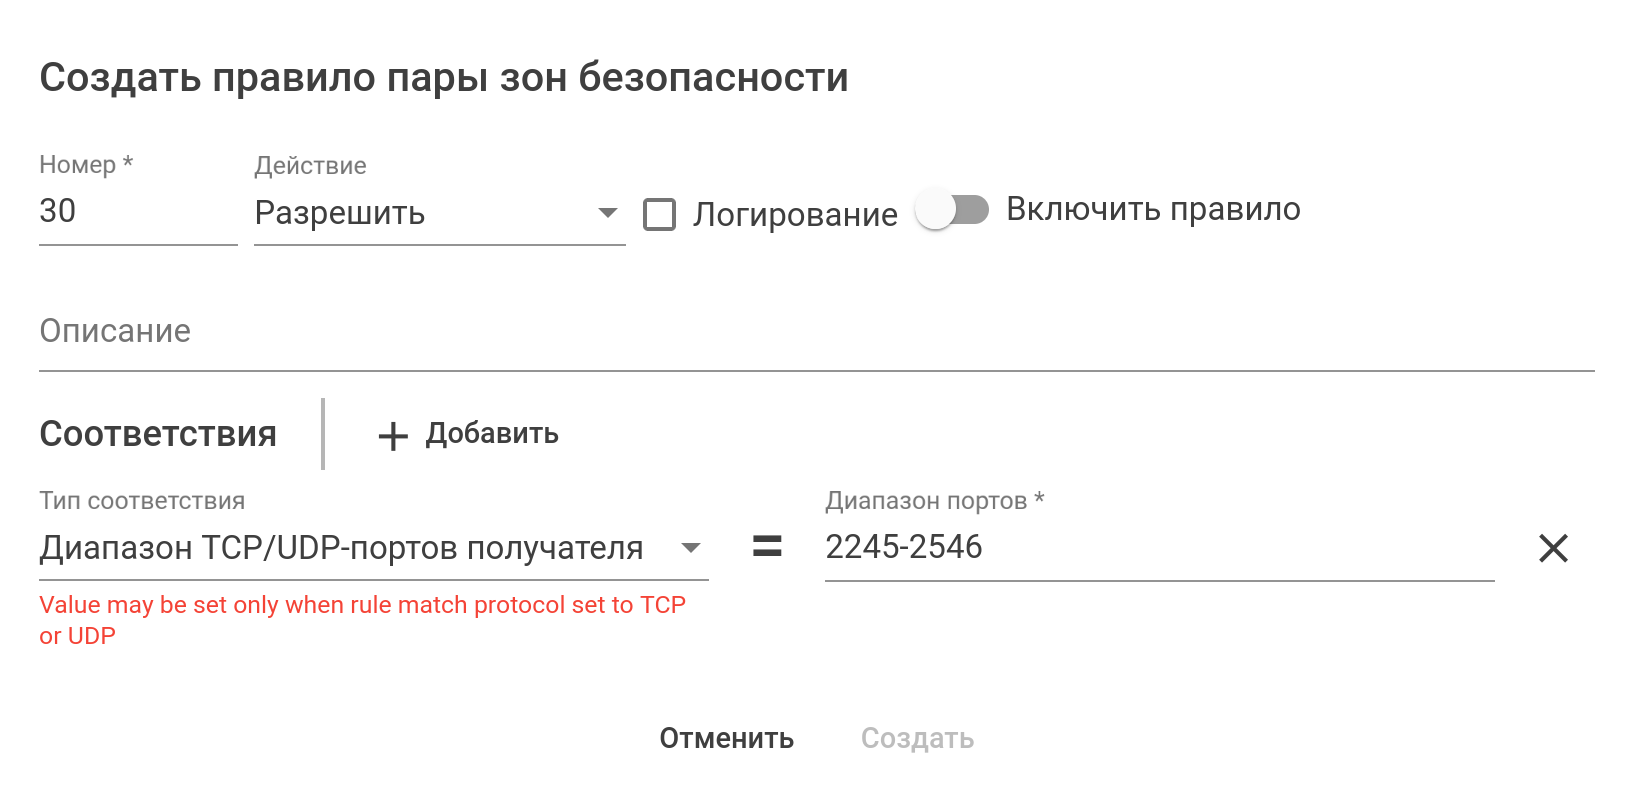Remove the port range match with X

tap(1553, 548)
